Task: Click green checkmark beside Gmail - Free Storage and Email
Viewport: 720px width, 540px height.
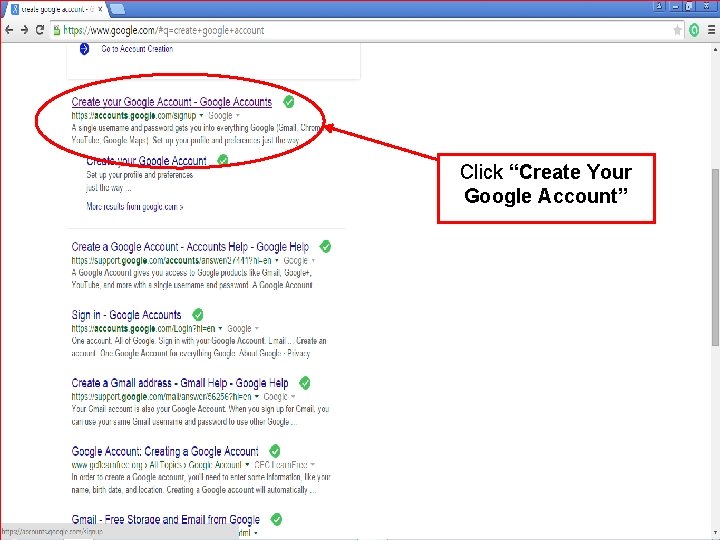Action: (x=276, y=519)
